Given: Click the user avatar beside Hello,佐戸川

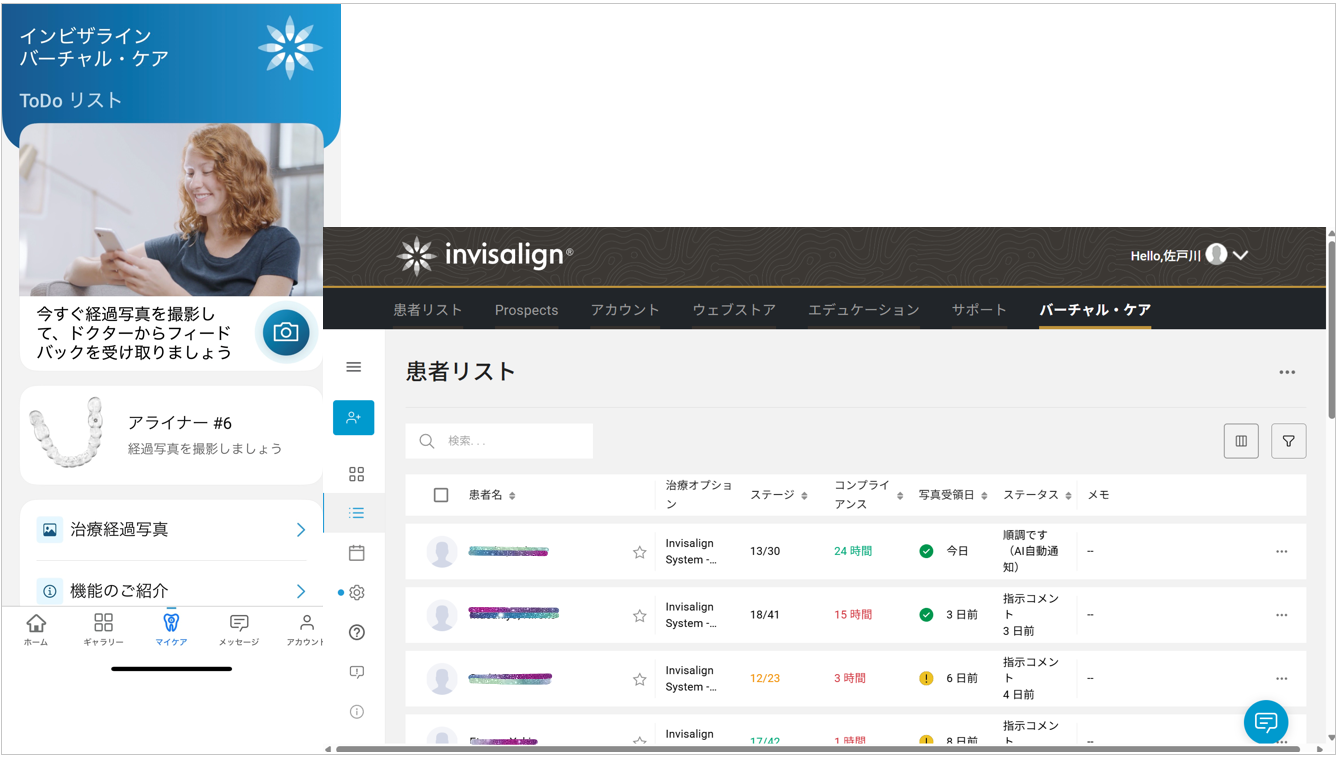Looking at the screenshot, I should [x=1216, y=254].
